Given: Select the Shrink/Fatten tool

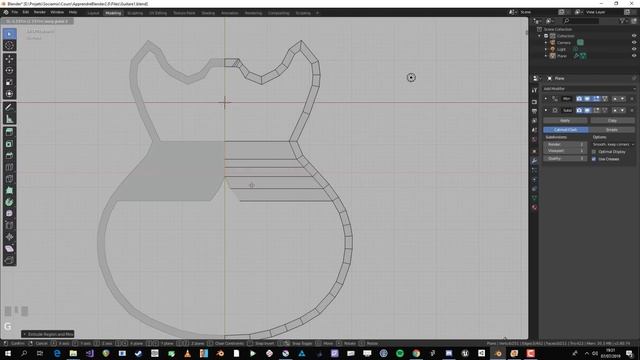Looking at the screenshot, I should click(9, 237).
